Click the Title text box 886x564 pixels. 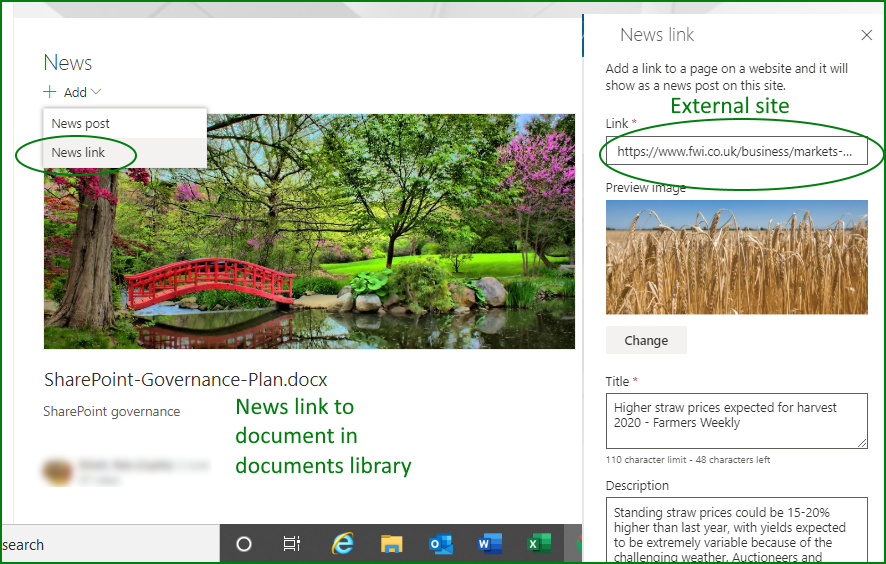[x=736, y=421]
